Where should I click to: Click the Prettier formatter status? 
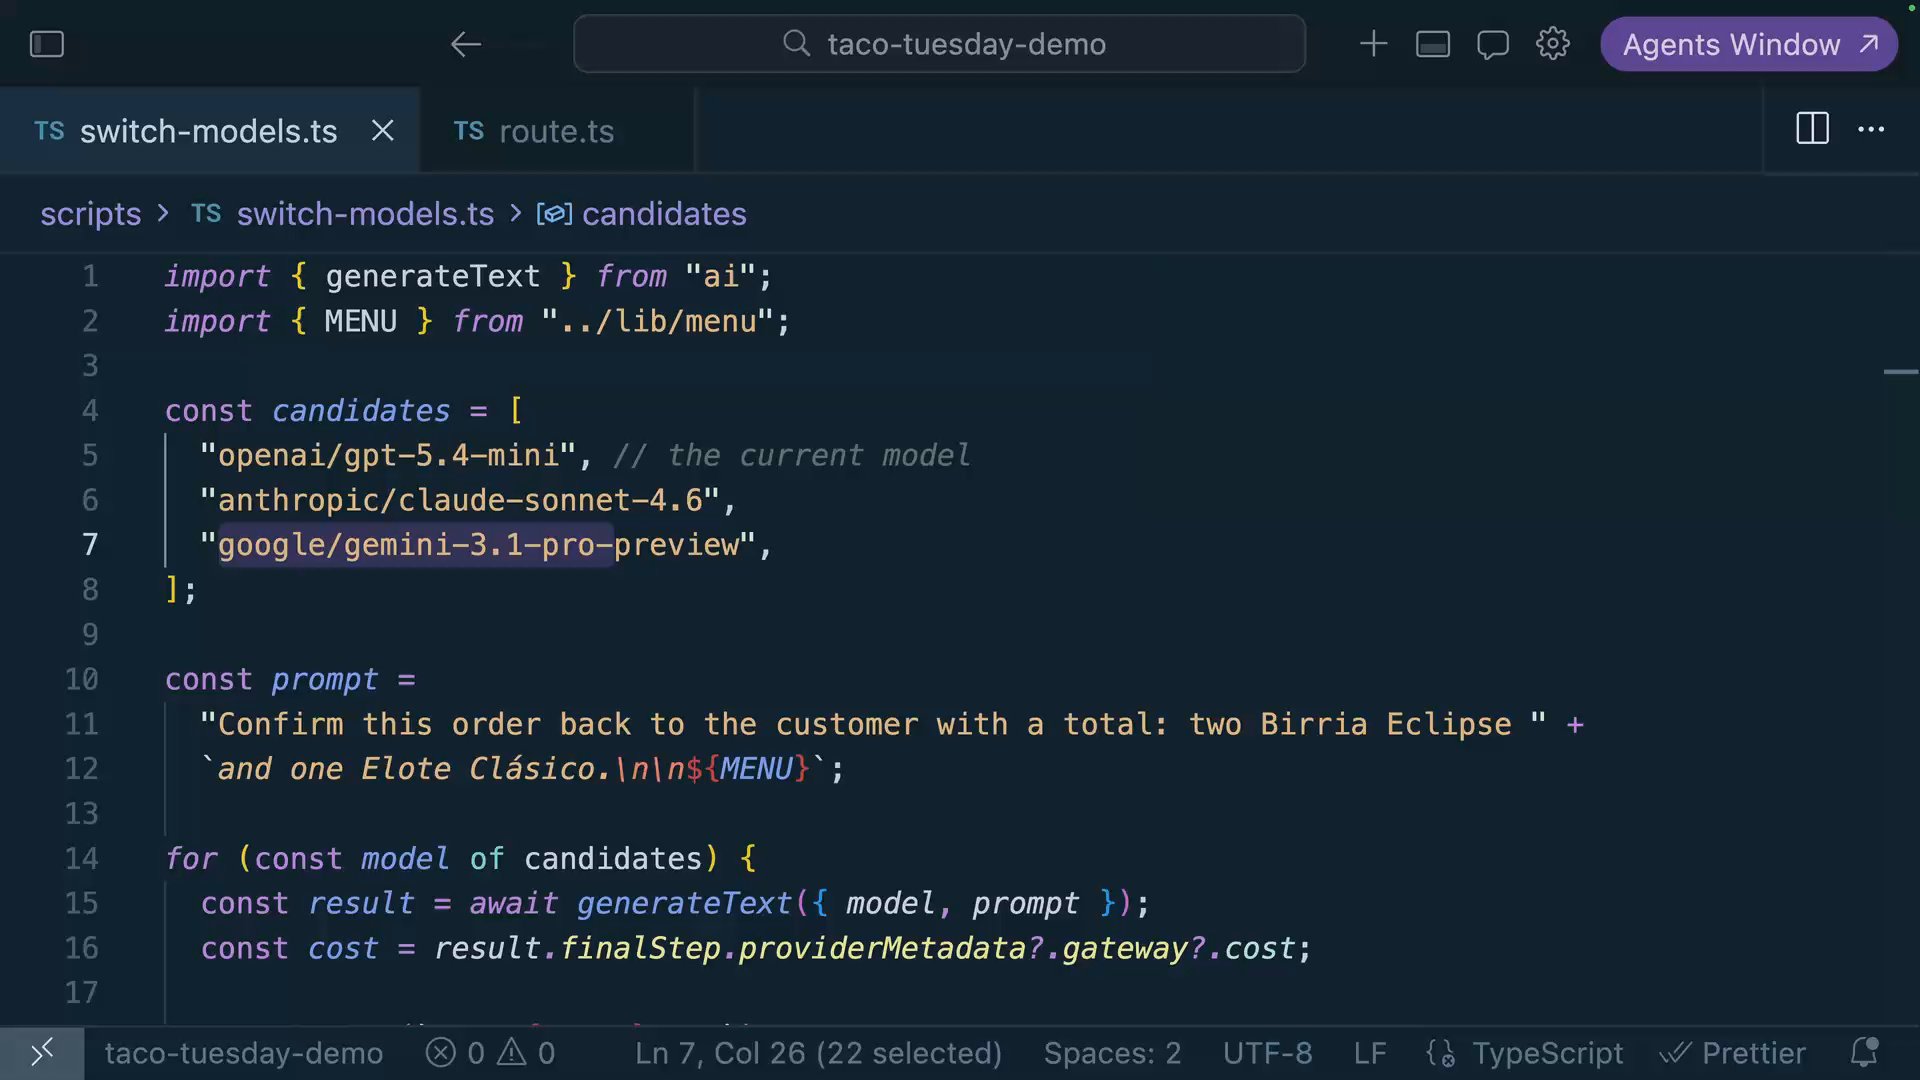1732,1053
